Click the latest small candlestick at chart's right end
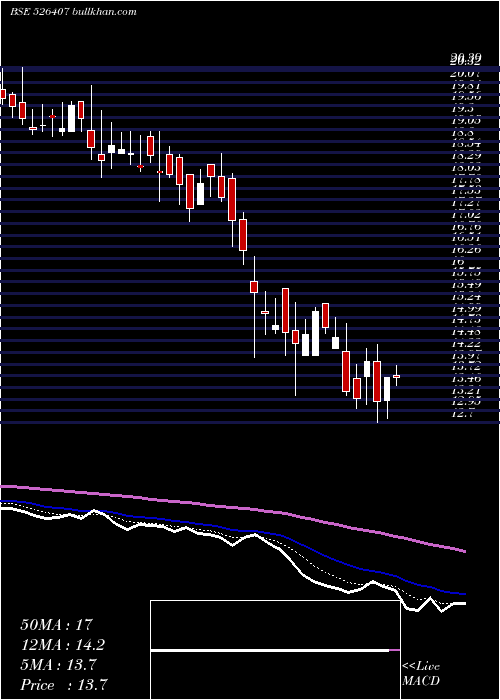This screenshot has width=500, height=700. click(x=396, y=376)
